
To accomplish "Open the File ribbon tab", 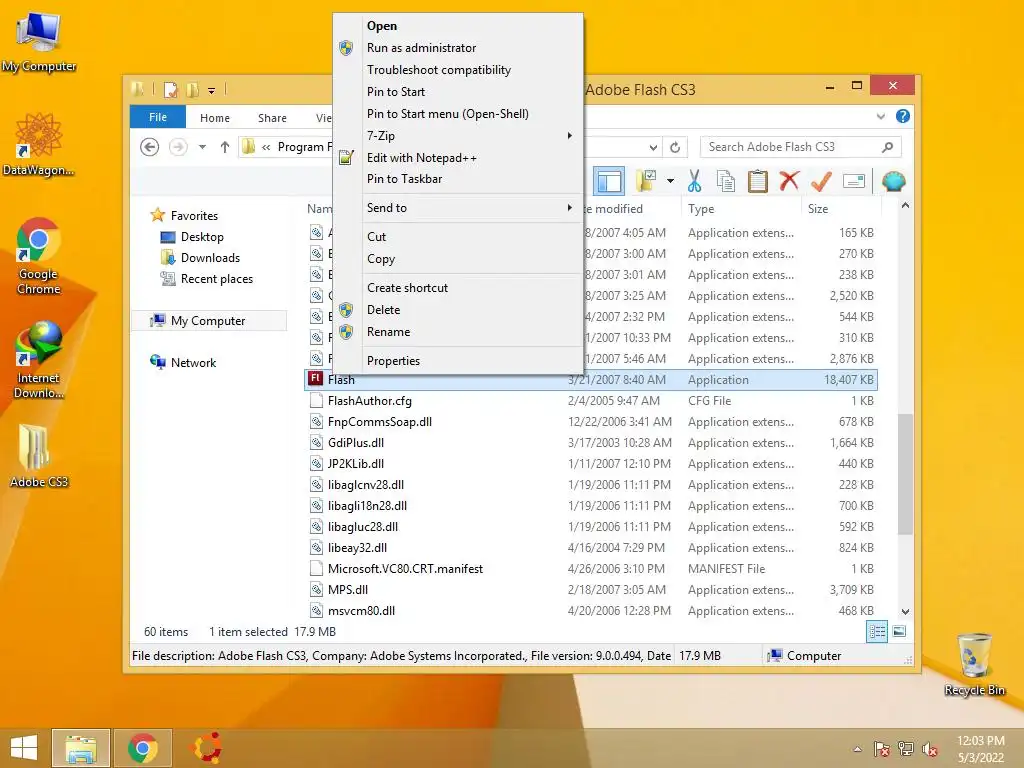I will [x=157, y=117].
